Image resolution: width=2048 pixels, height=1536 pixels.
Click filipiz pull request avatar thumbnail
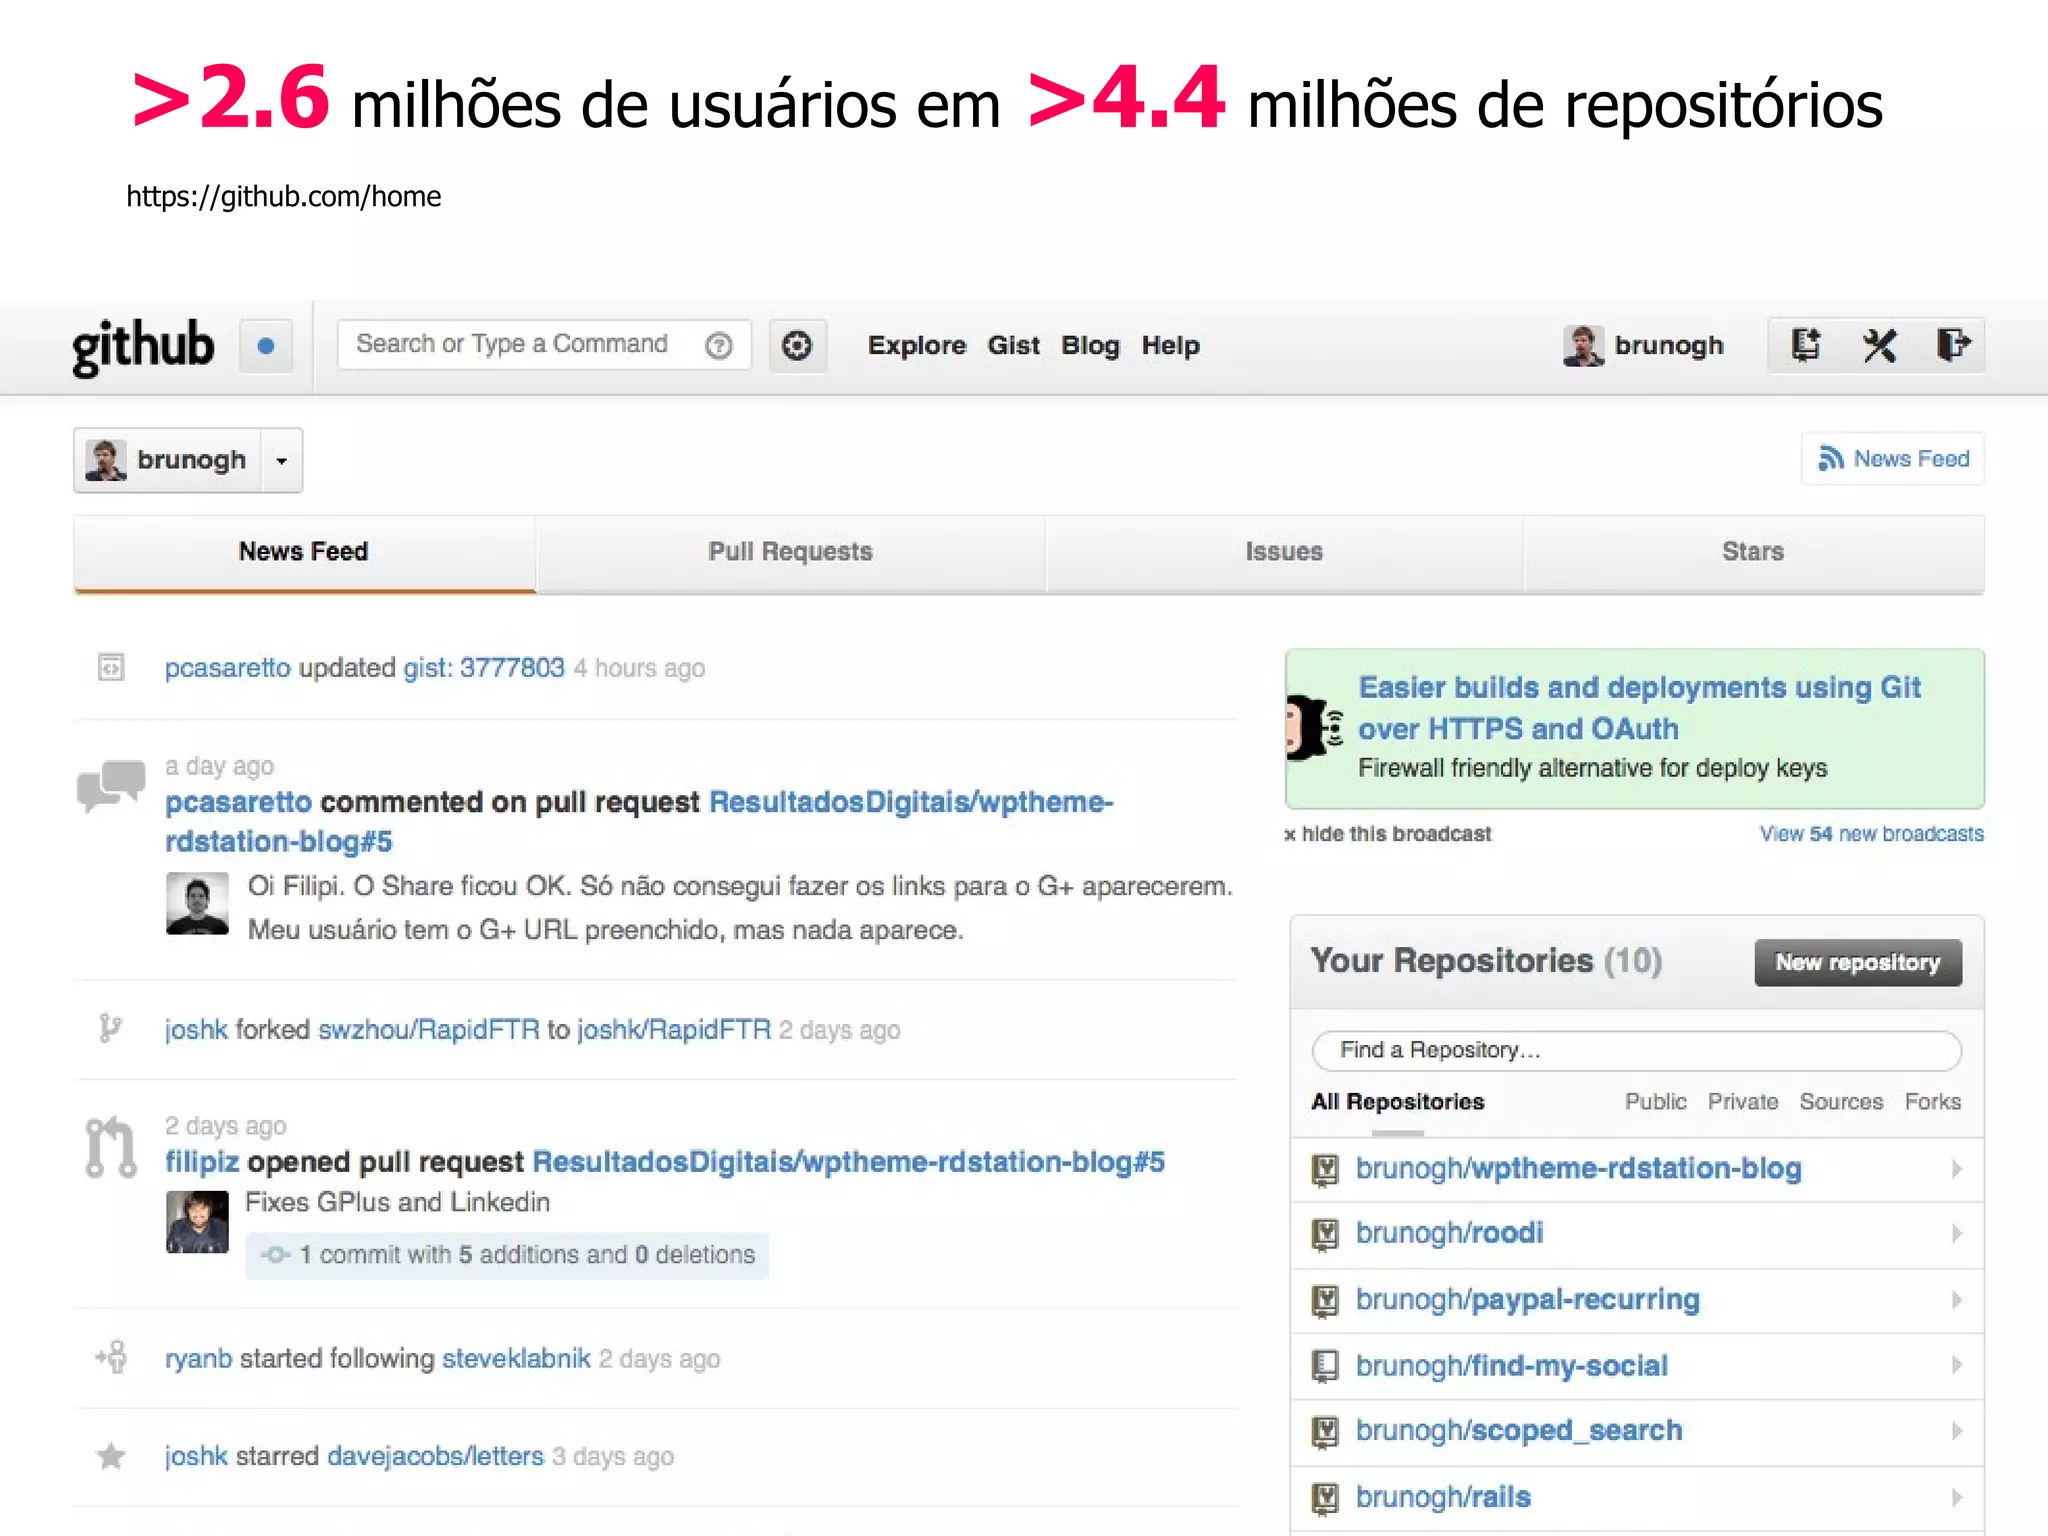[x=197, y=1221]
